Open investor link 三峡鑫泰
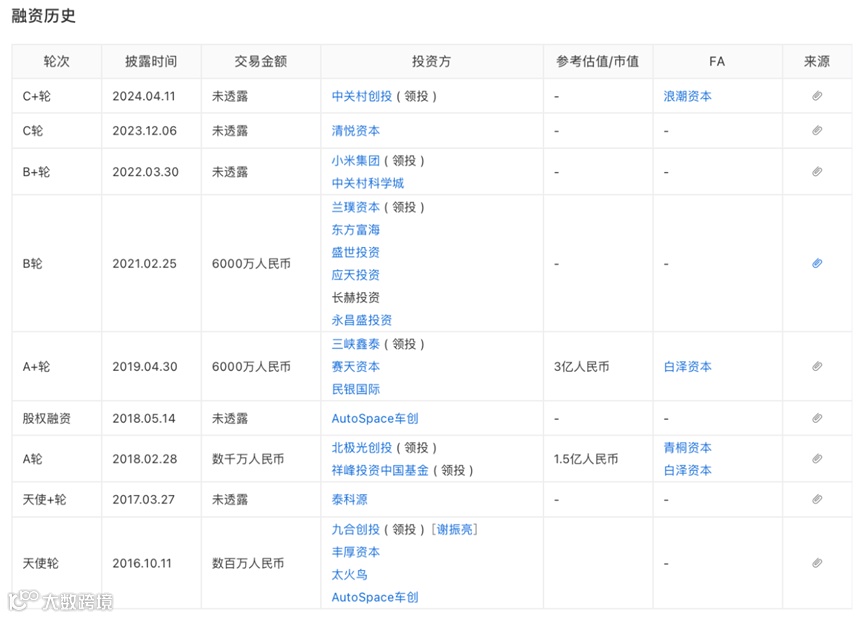 coord(355,344)
